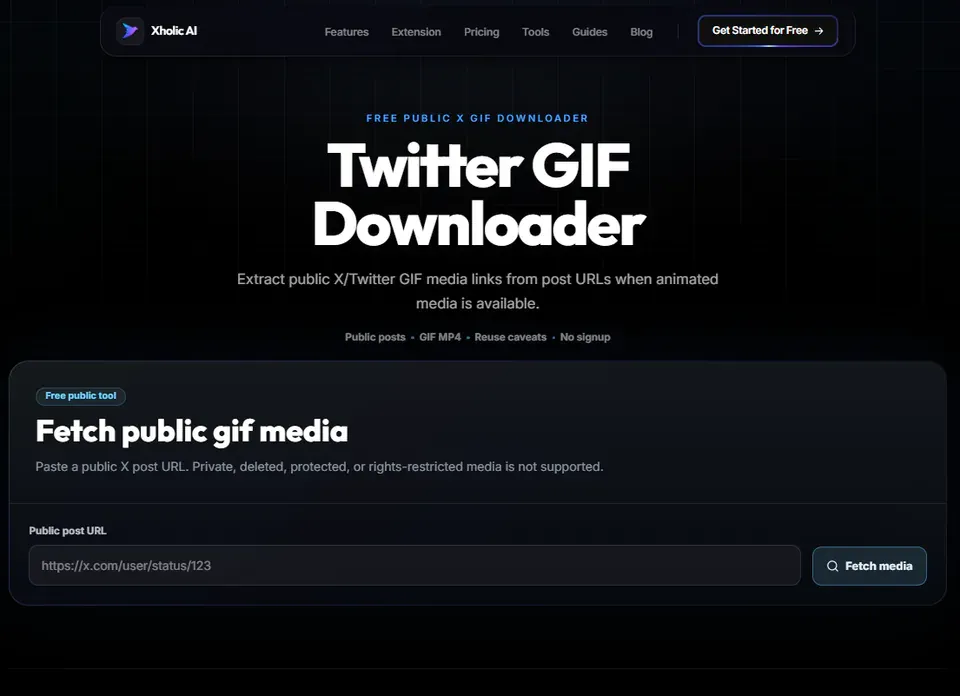
Task: Visit the Blog link
Action: point(641,32)
